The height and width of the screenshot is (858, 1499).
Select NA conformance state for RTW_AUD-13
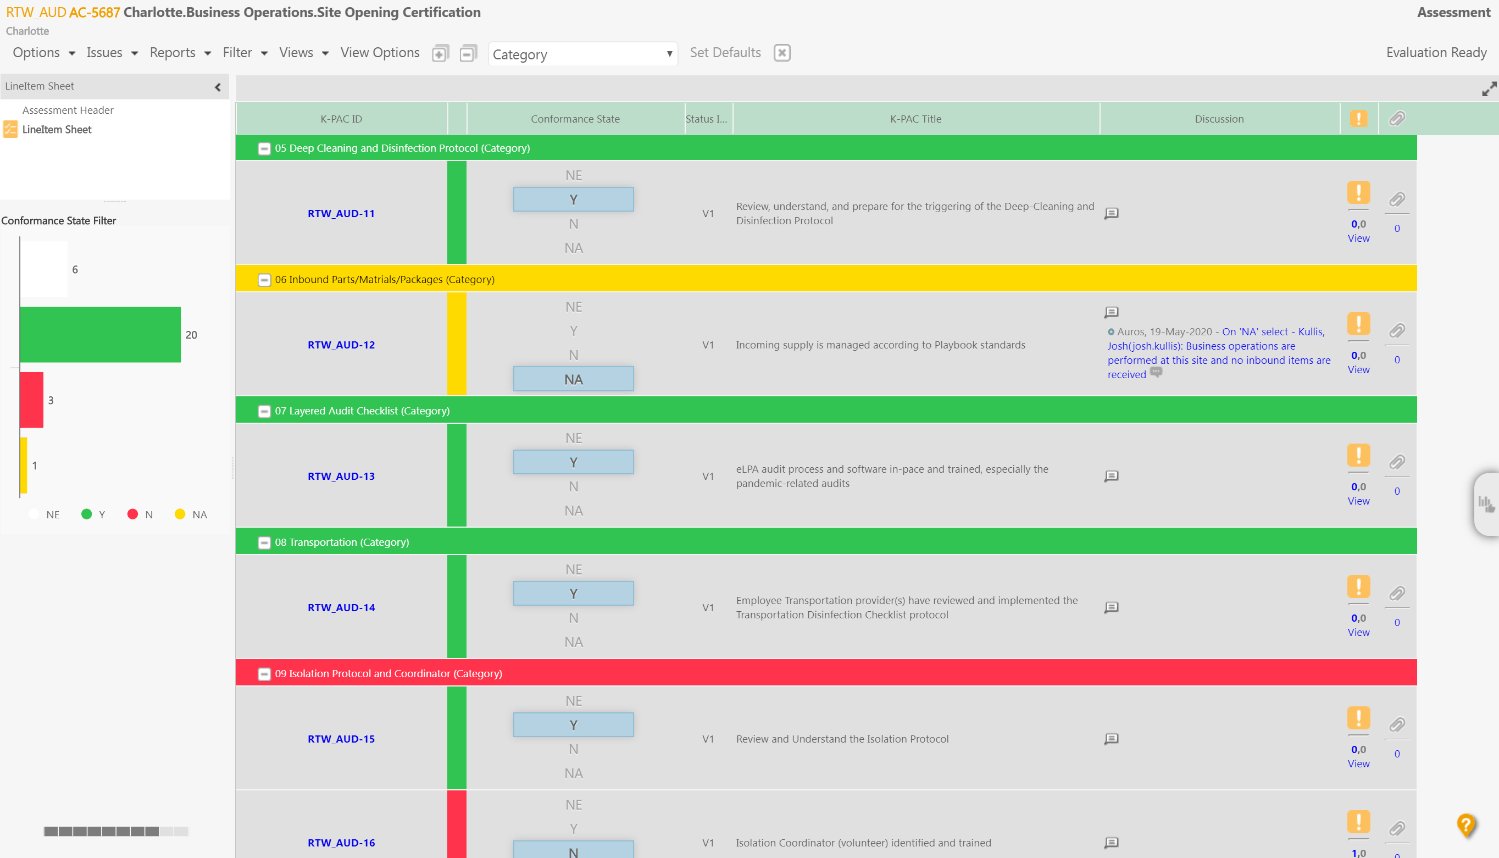573,511
